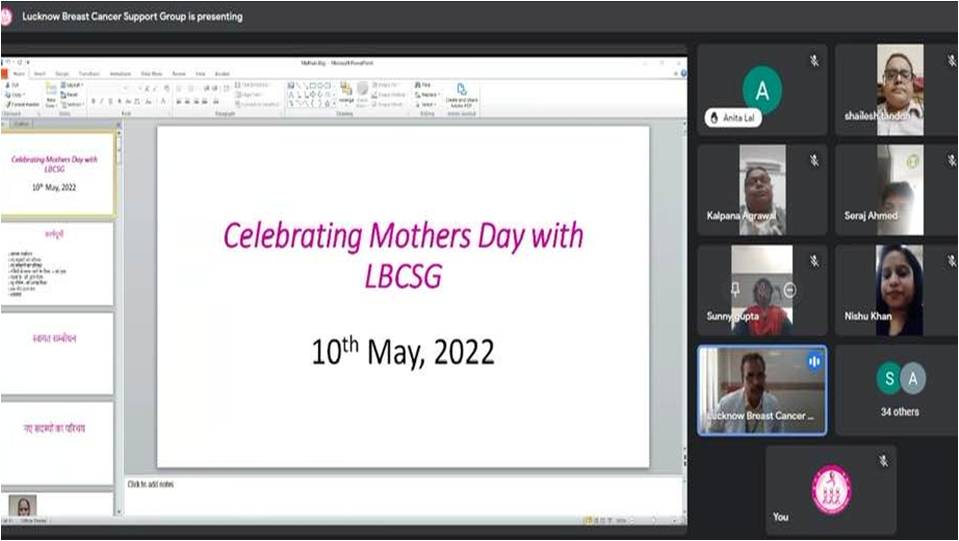
Task: Click '10th May, 2022' on the main slide
Action: pos(403,351)
